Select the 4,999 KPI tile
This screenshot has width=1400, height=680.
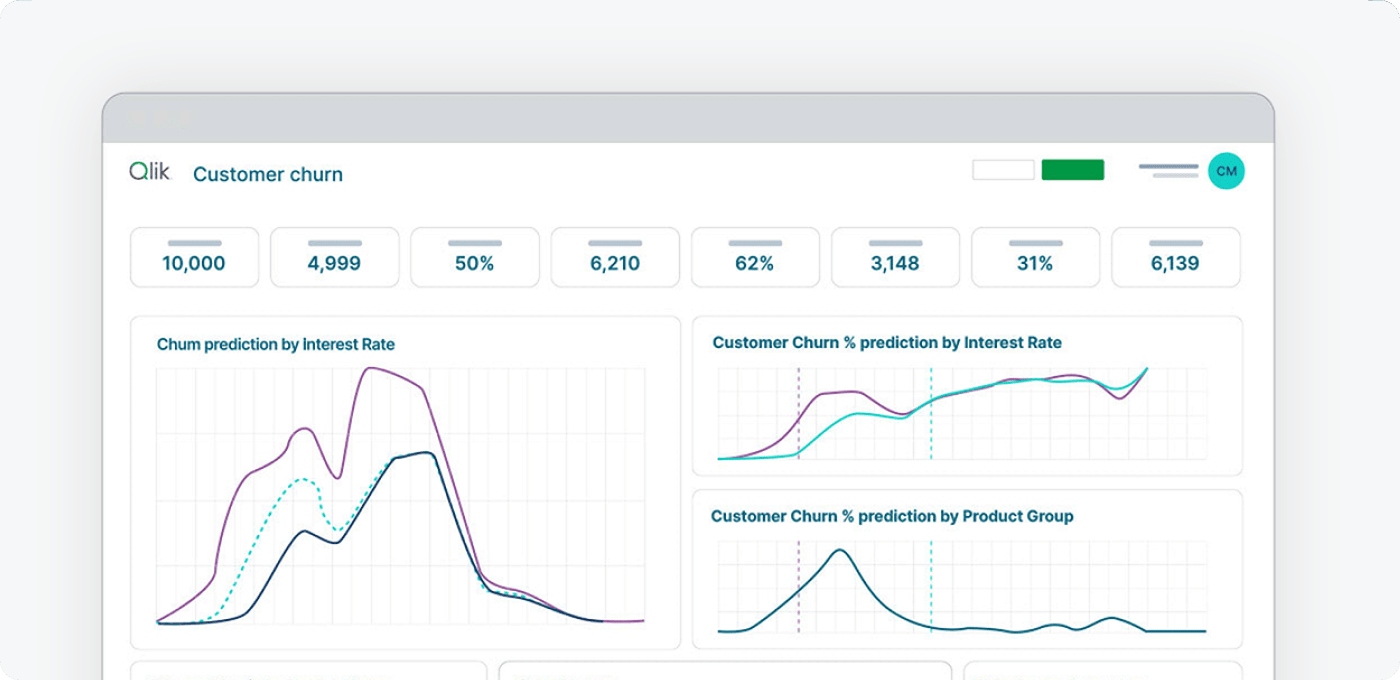[334, 257]
